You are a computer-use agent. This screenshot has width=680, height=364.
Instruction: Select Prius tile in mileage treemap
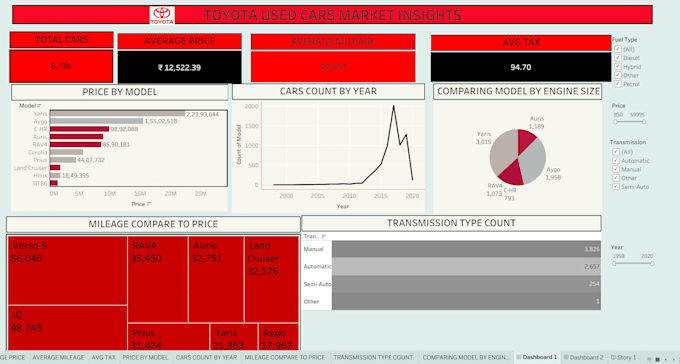[169, 337]
